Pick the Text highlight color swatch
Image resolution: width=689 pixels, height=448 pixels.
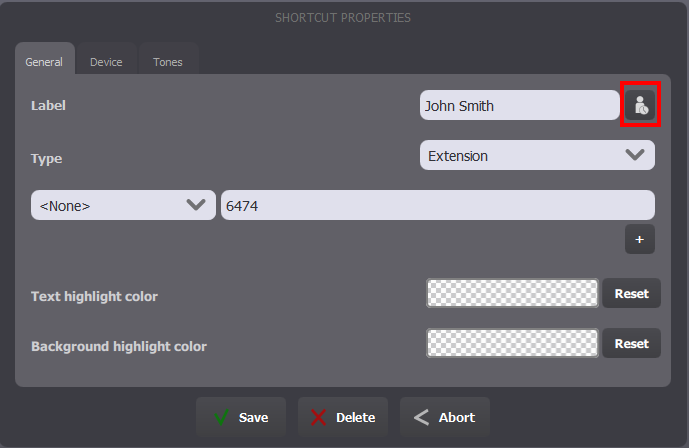point(512,293)
